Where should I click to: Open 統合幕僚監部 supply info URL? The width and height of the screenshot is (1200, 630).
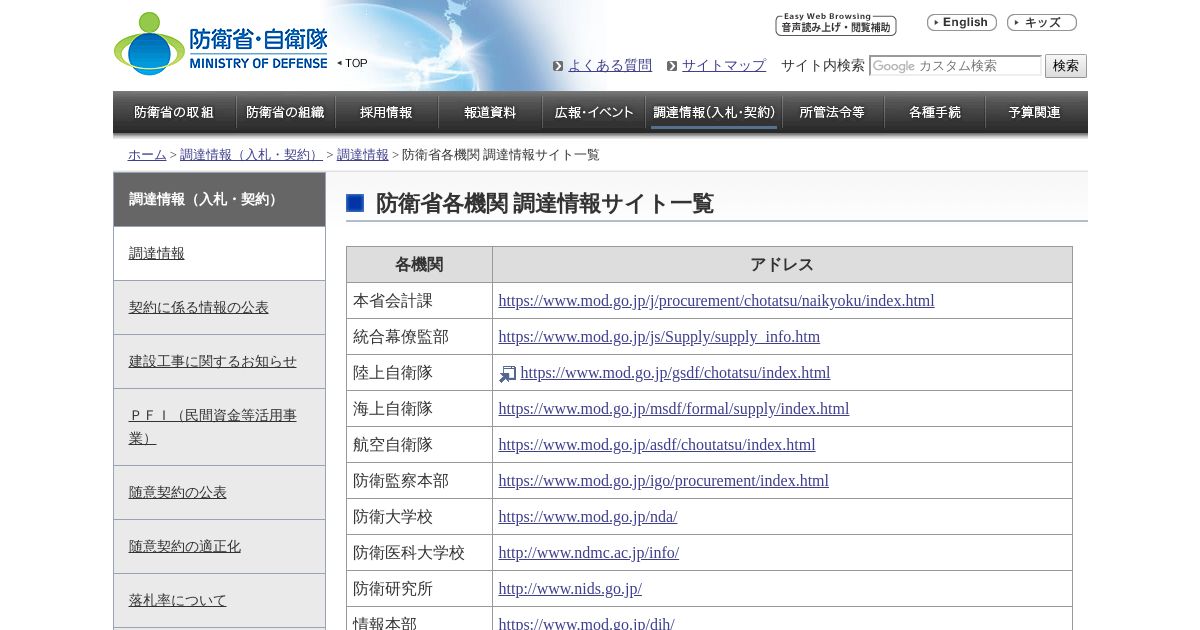(659, 337)
